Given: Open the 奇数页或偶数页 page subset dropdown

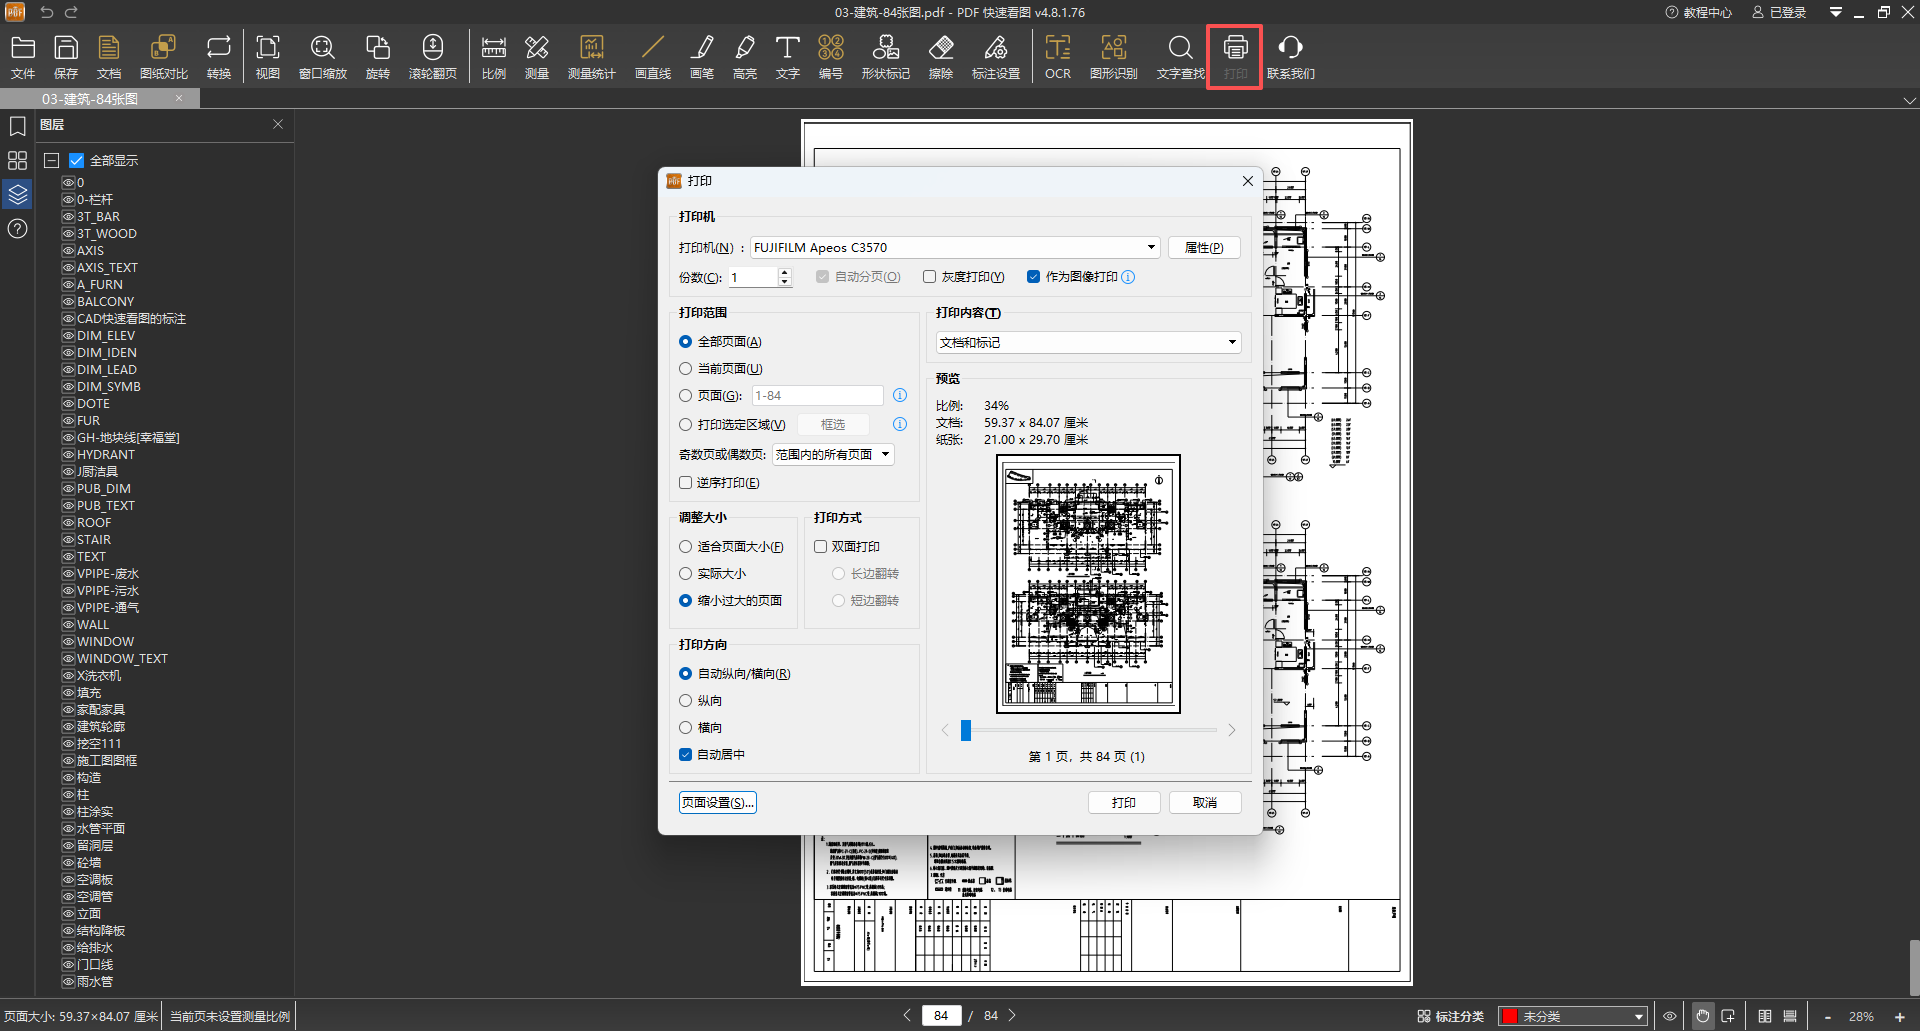Looking at the screenshot, I should [x=832, y=455].
